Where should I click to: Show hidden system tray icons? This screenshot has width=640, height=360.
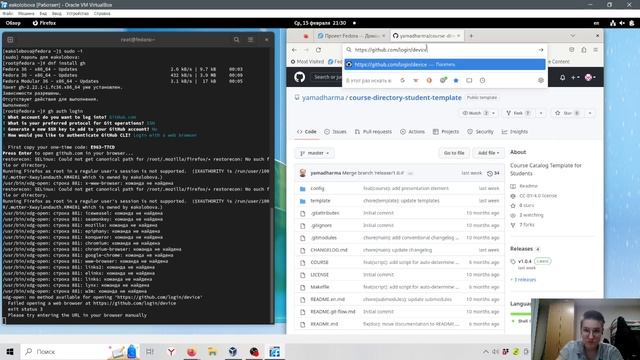point(485,351)
